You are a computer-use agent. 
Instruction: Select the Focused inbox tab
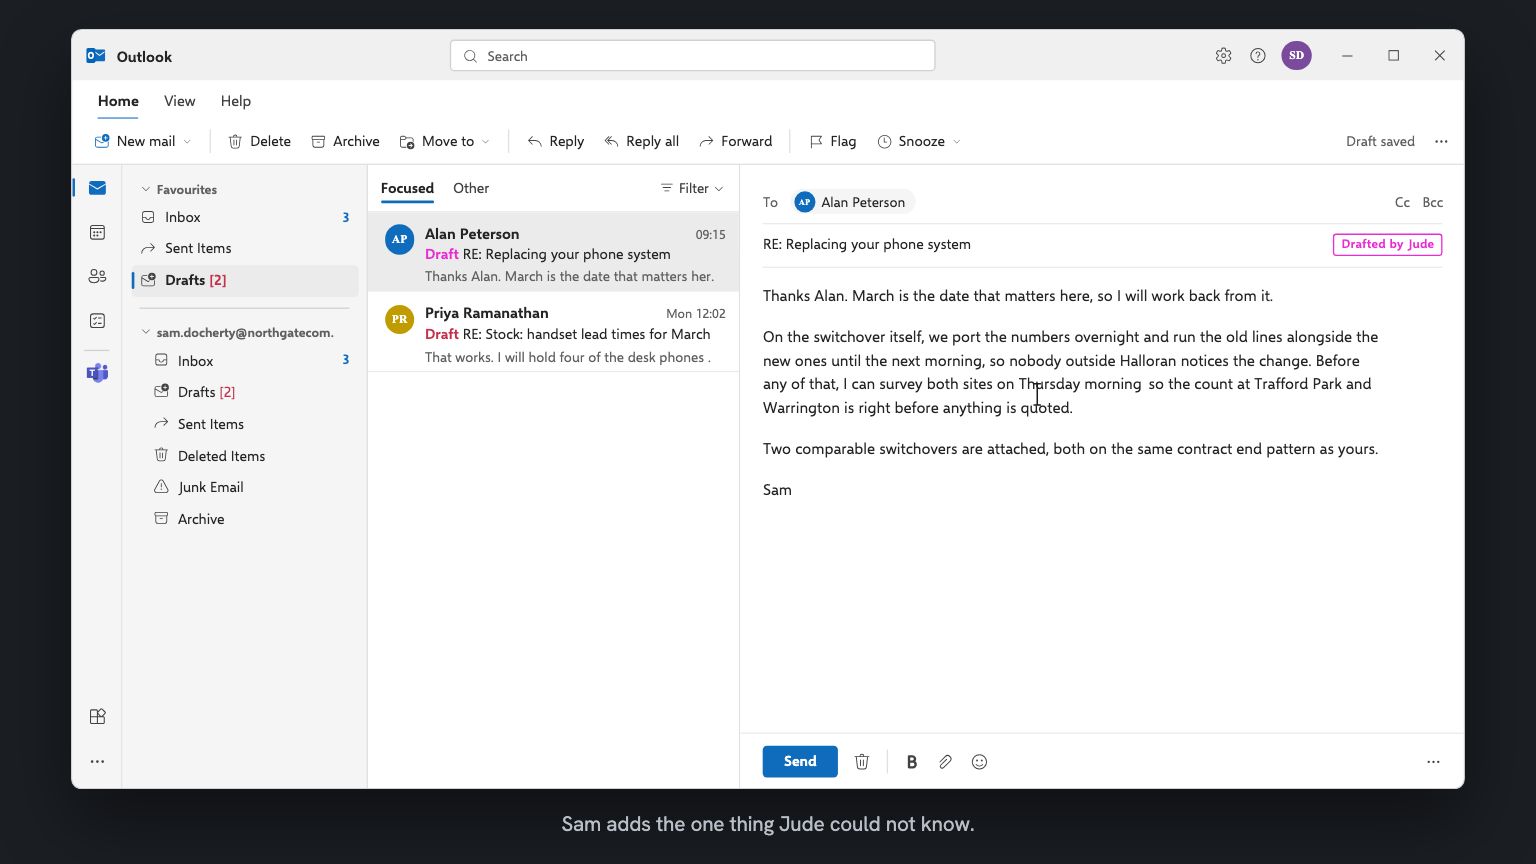click(407, 188)
